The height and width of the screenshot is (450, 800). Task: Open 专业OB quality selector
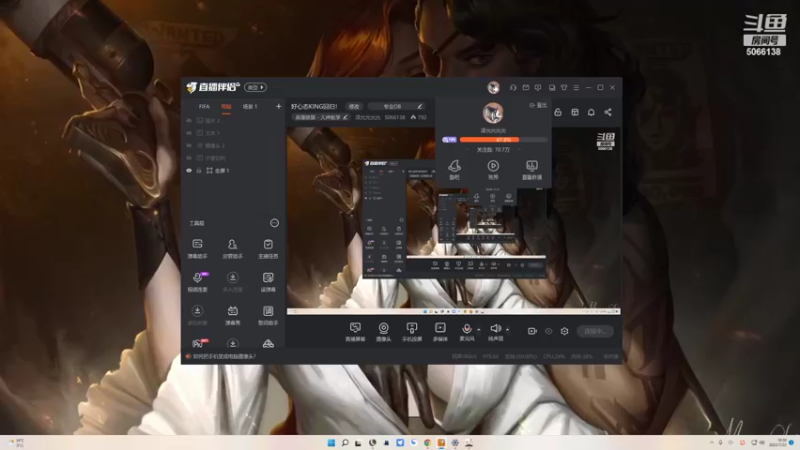(x=396, y=106)
